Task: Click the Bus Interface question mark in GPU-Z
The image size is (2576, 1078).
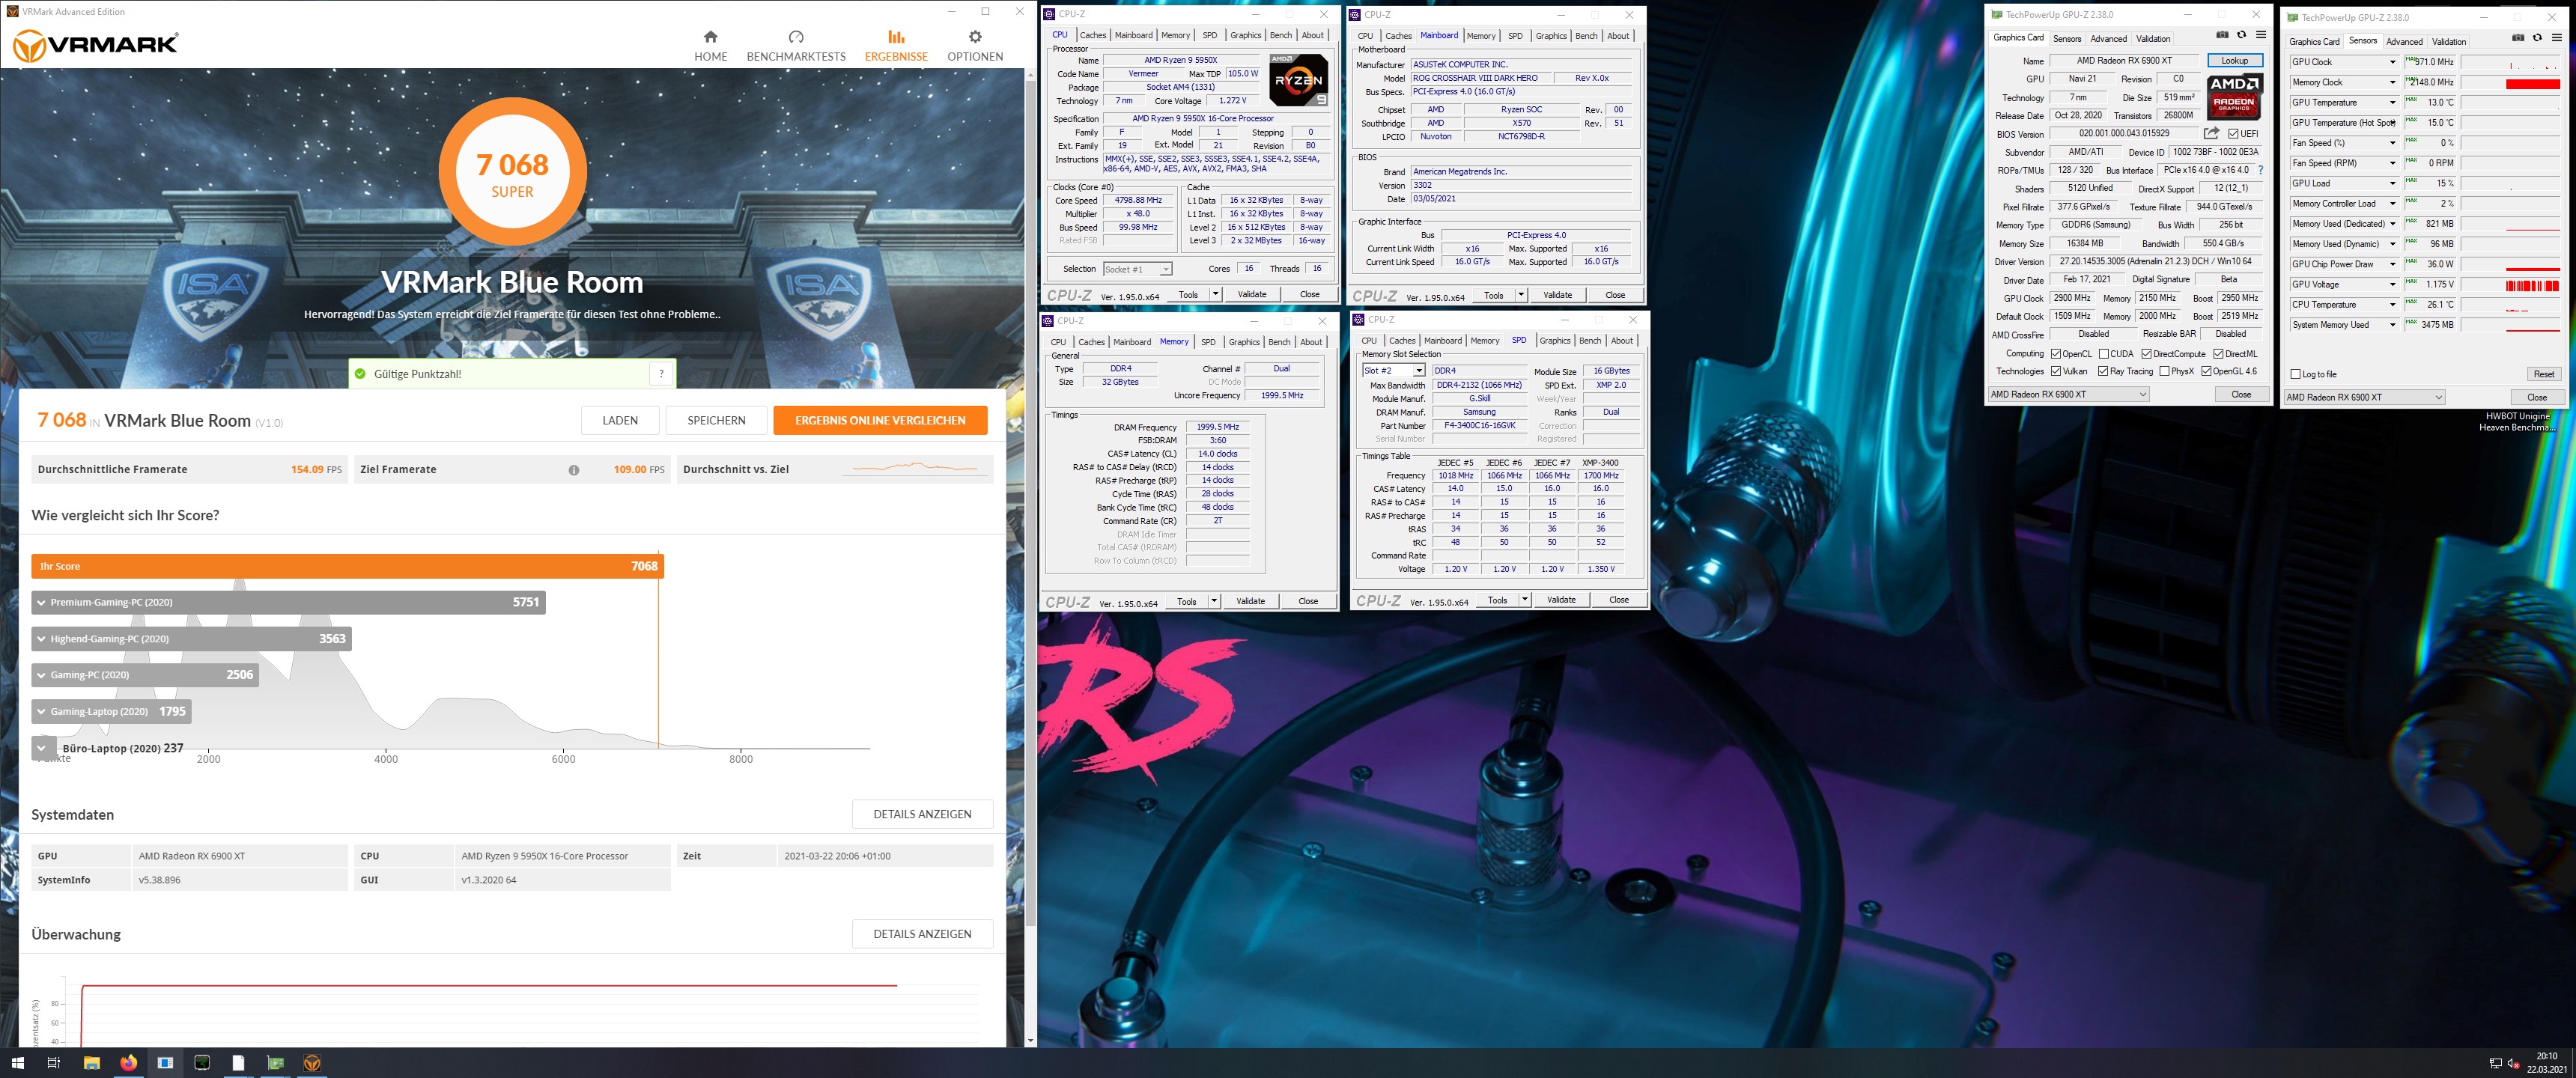Action: pyautogui.click(x=2260, y=170)
